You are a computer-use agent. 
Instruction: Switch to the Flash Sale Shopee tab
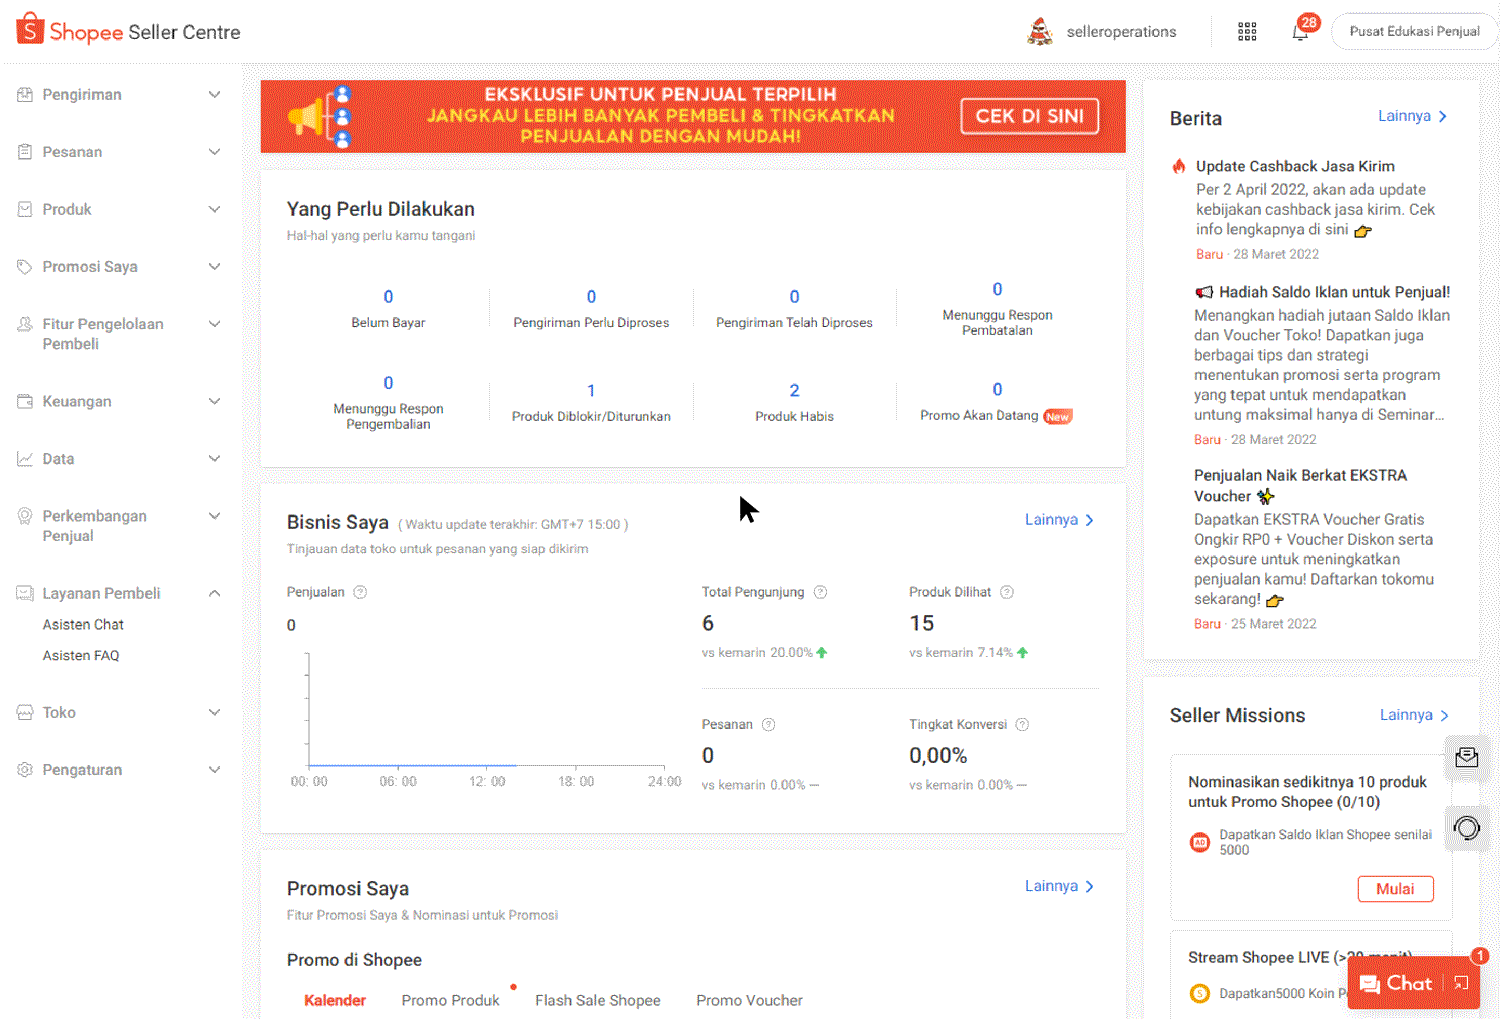597,1000
